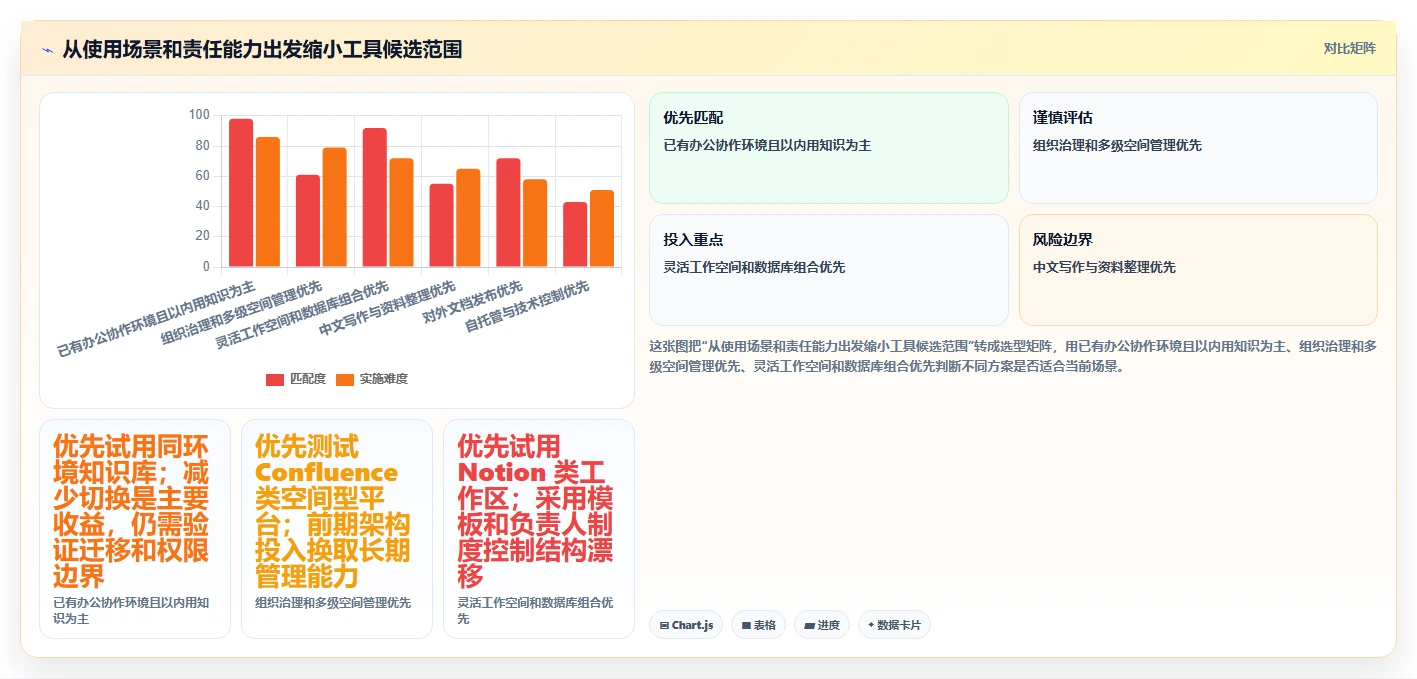1417x679 pixels.
Task: Click the orange 实施难度 bar for 灵活工作空间和数据库组合优先
Action: click(x=401, y=213)
